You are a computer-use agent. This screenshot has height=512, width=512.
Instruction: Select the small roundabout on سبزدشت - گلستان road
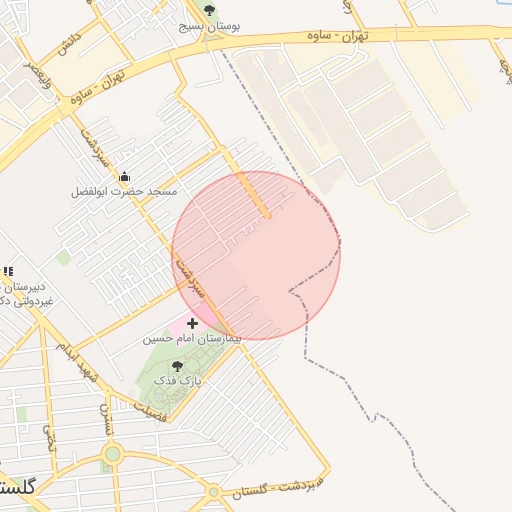click(x=213, y=492)
